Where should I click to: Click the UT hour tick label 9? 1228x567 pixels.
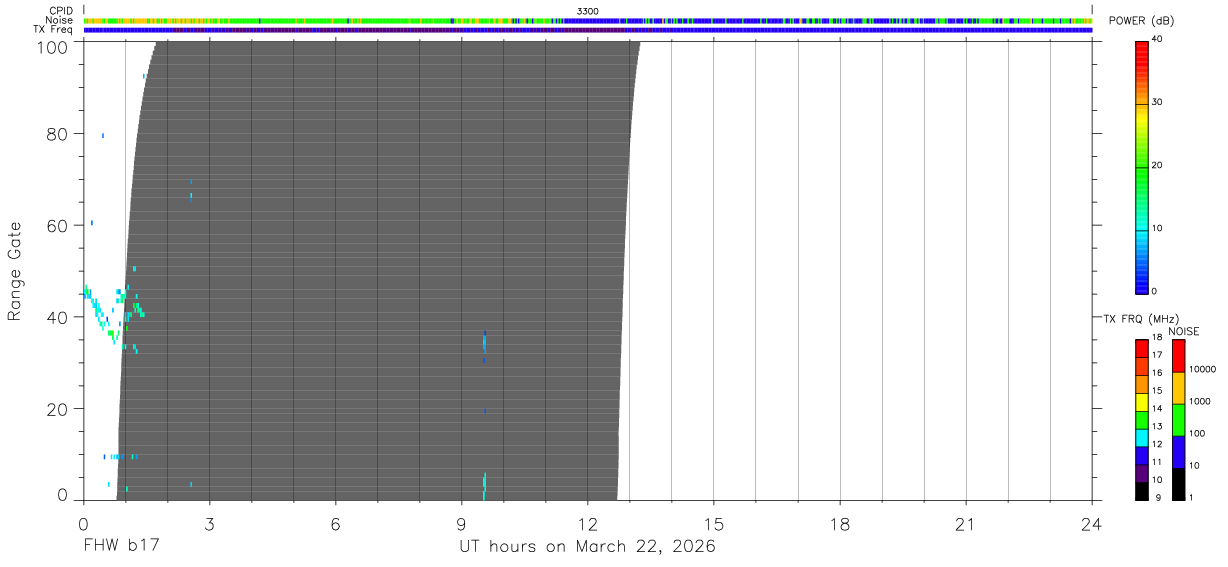(461, 524)
